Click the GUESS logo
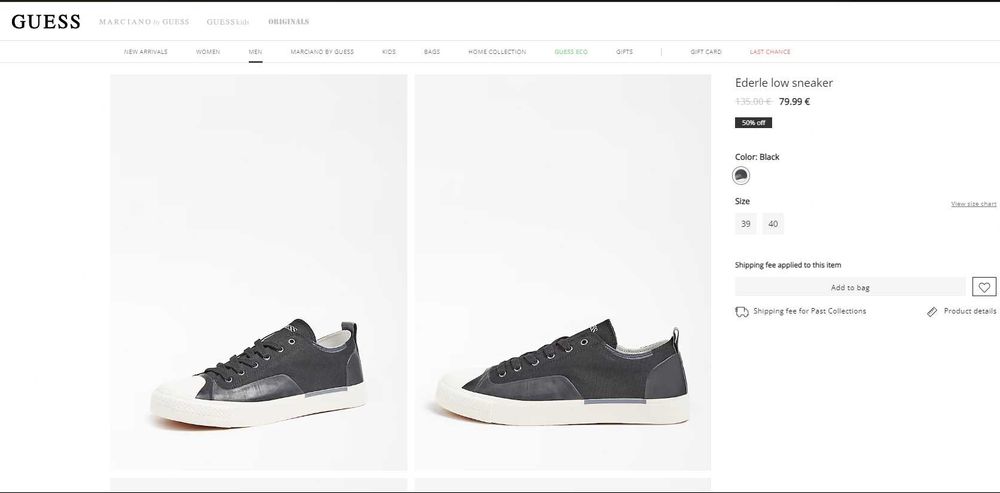Viewport: 1000px width, 493px height. [46, 21]
